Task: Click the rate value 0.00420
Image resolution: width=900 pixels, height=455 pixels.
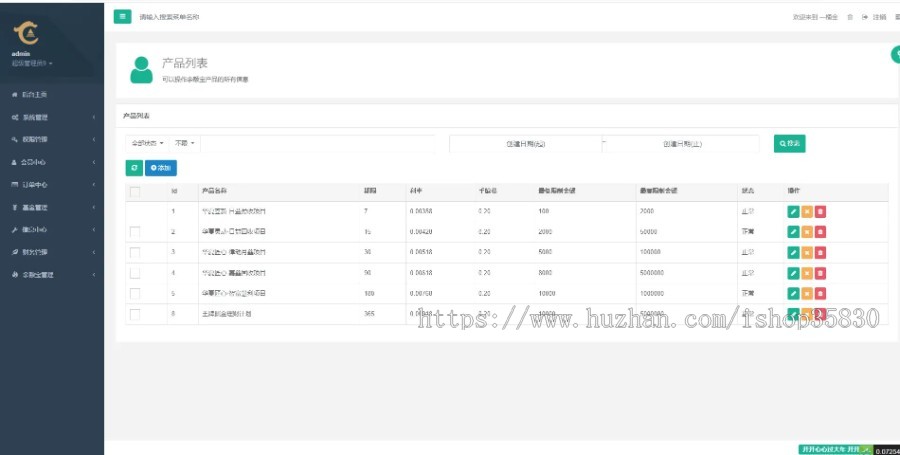Action: pos(421,232)
